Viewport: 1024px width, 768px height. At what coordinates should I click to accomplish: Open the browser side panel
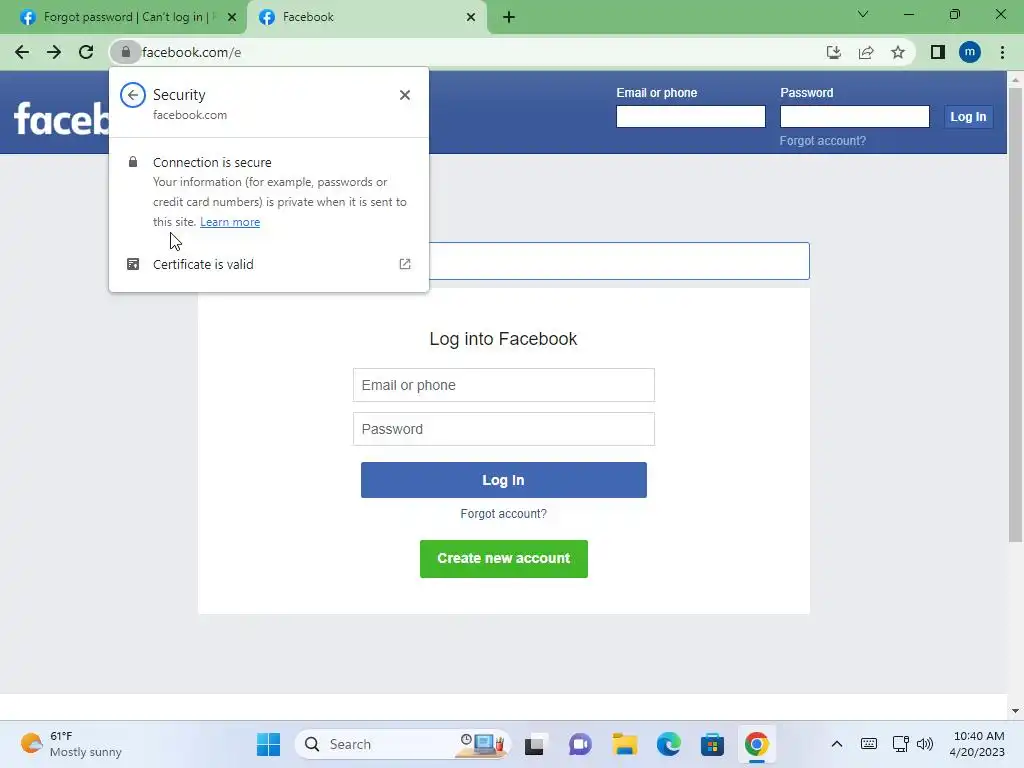938,52
